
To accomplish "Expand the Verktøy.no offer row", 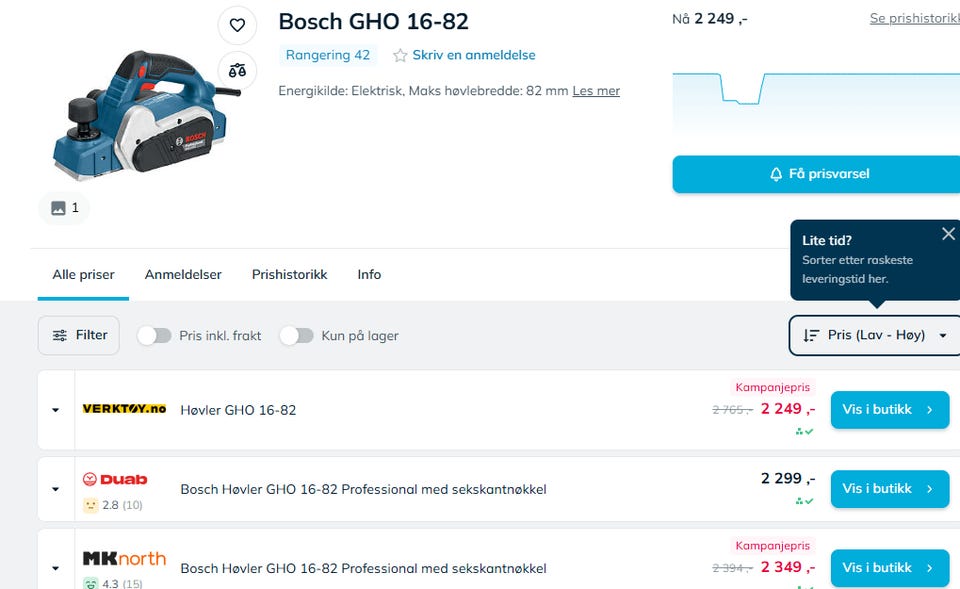I will [56, 410].
